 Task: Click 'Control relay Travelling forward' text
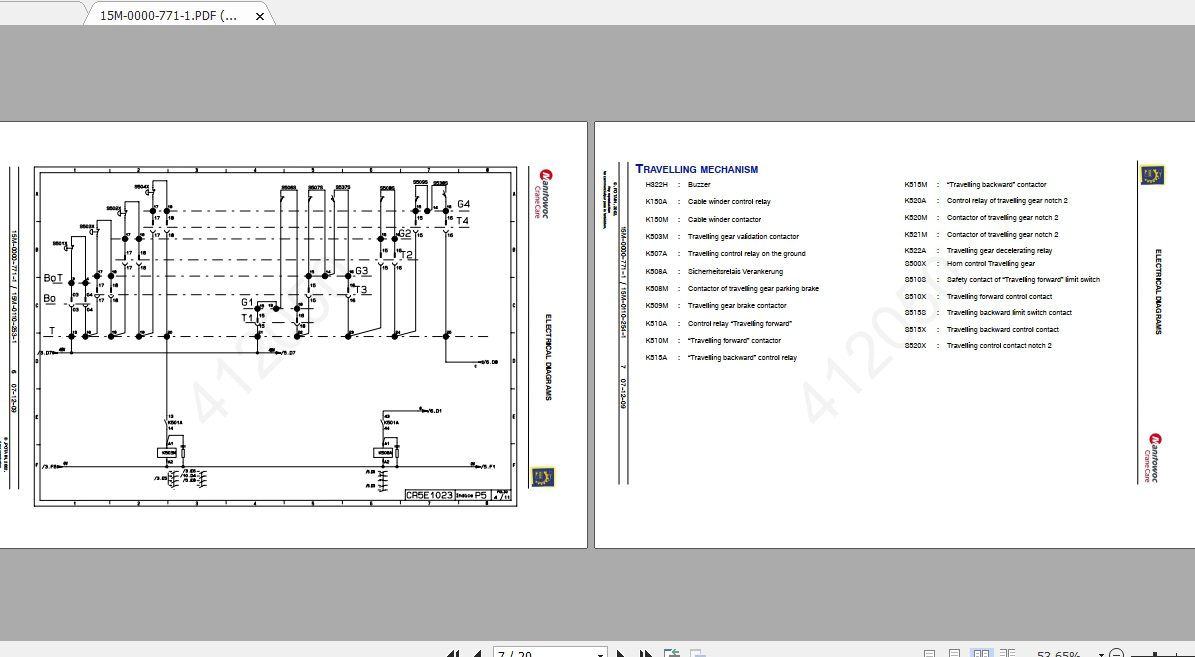tap(739, 324)
